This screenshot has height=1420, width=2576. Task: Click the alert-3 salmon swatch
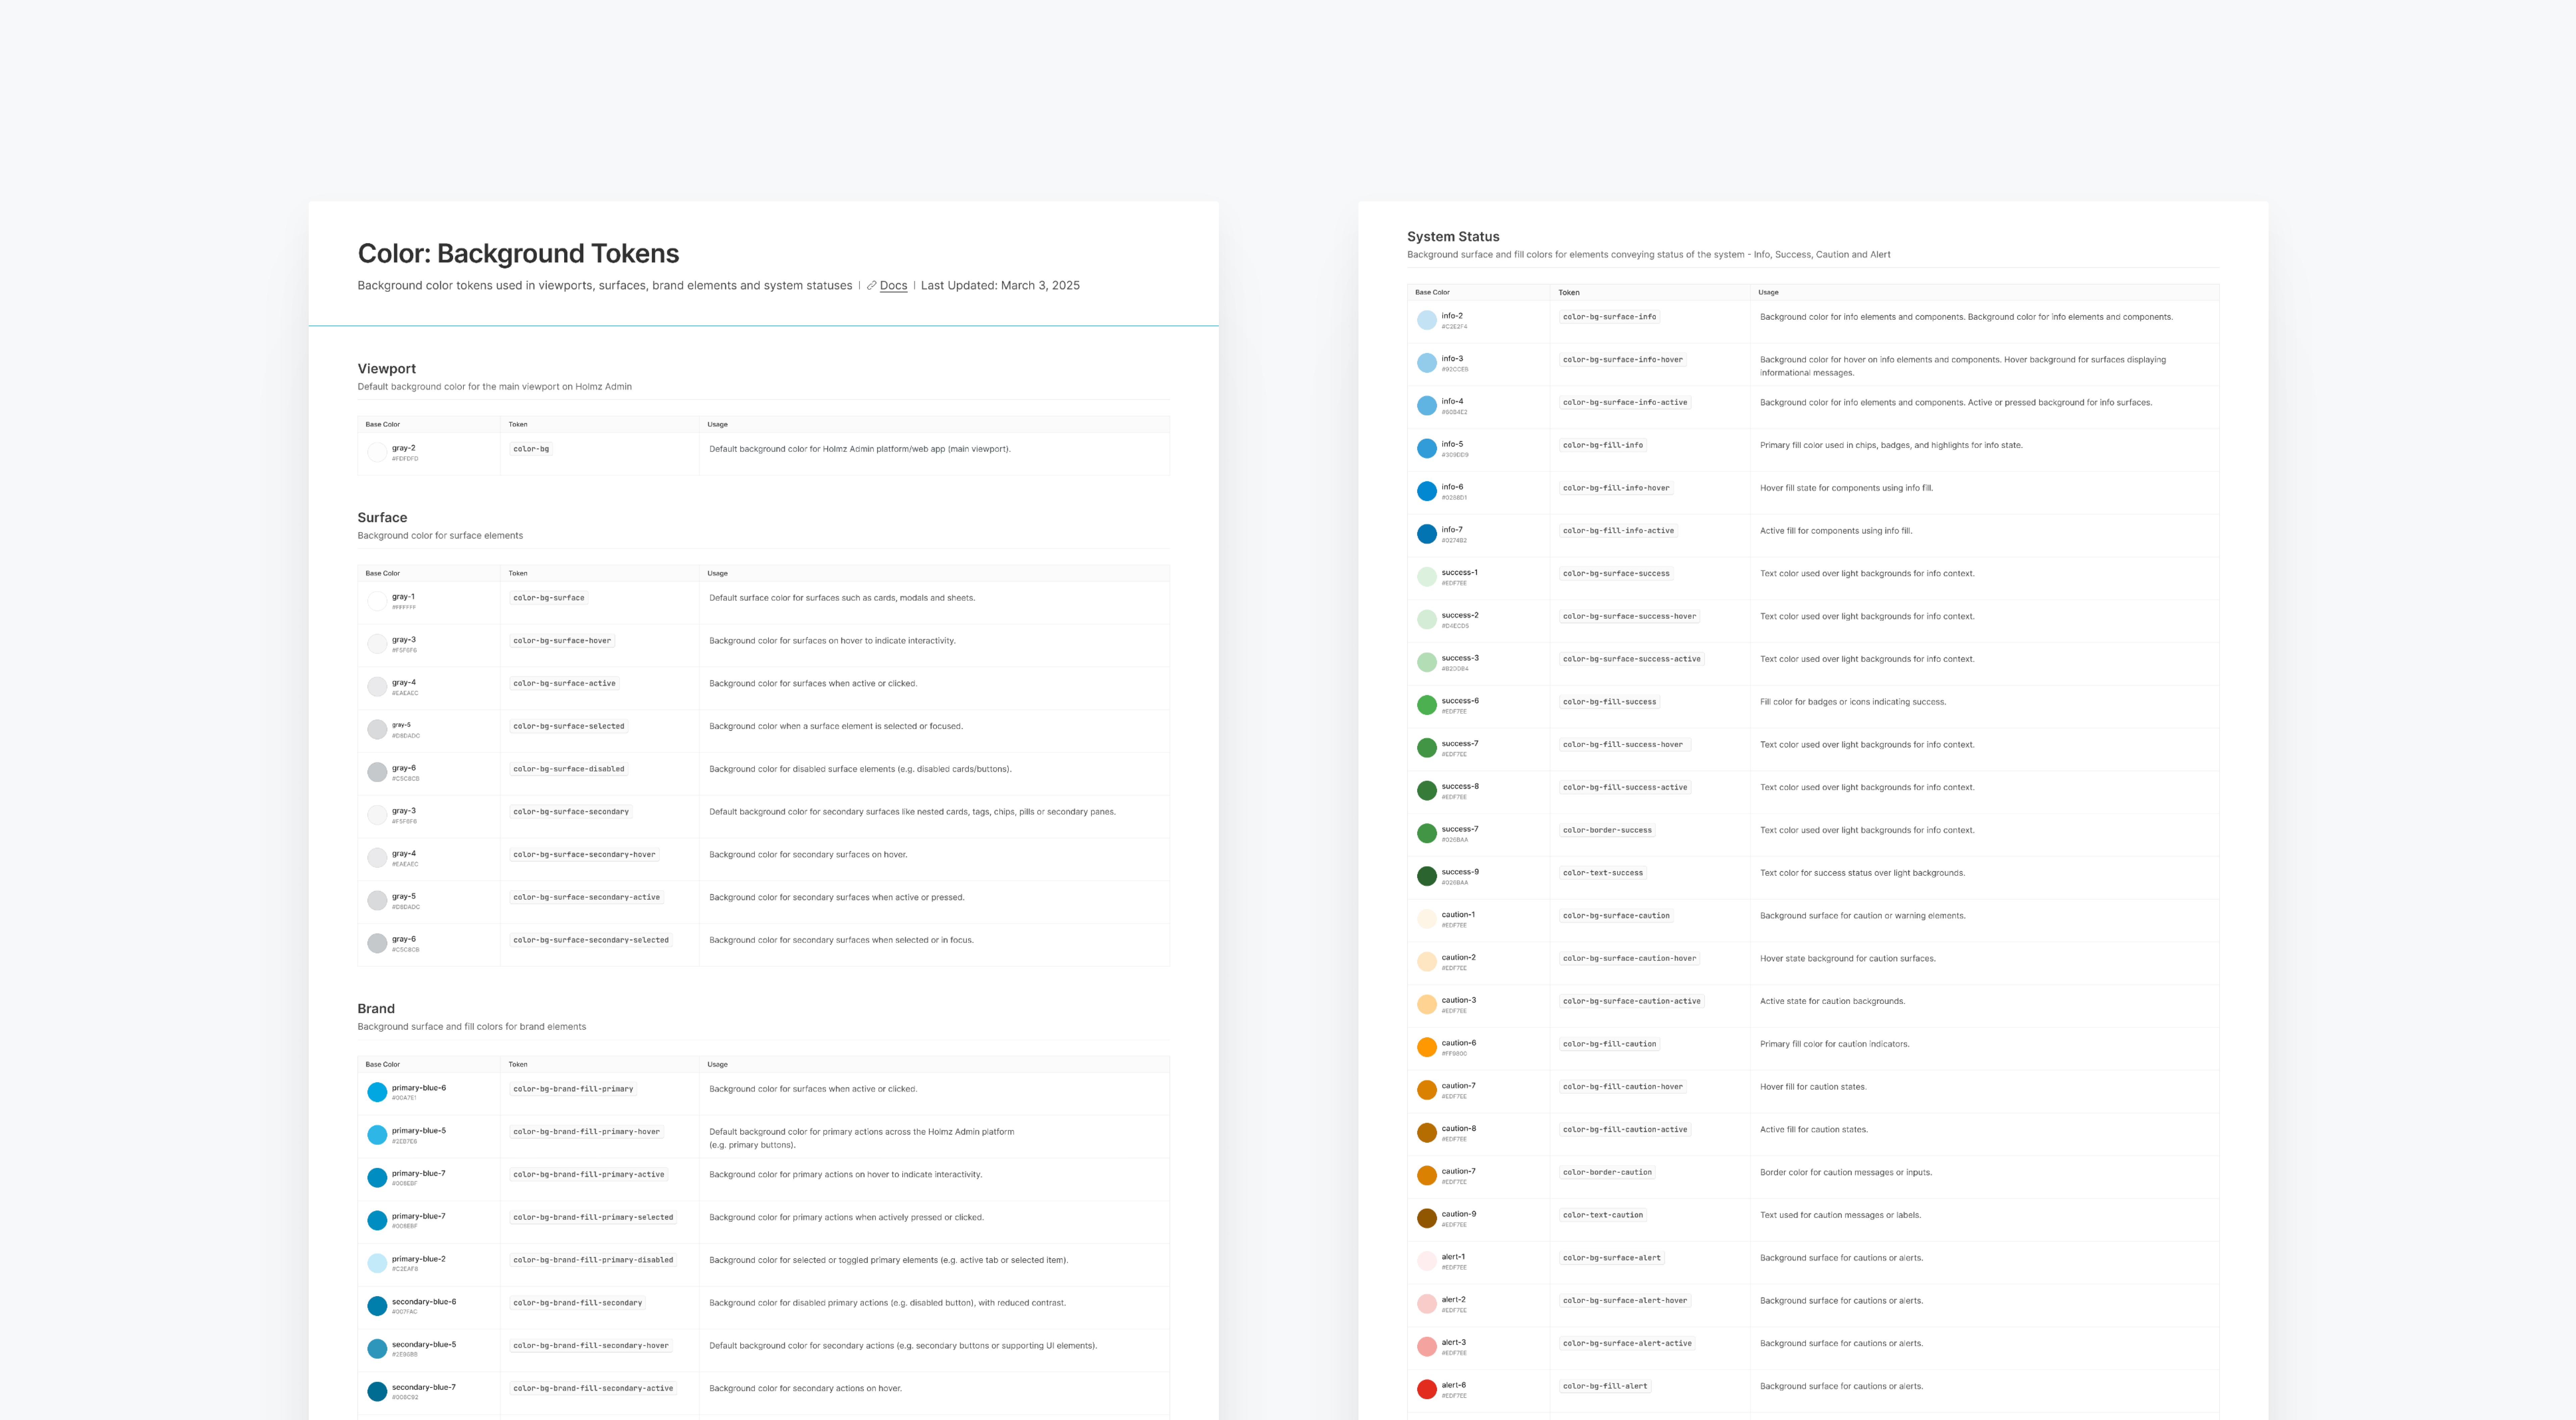click(1427, 1347)
